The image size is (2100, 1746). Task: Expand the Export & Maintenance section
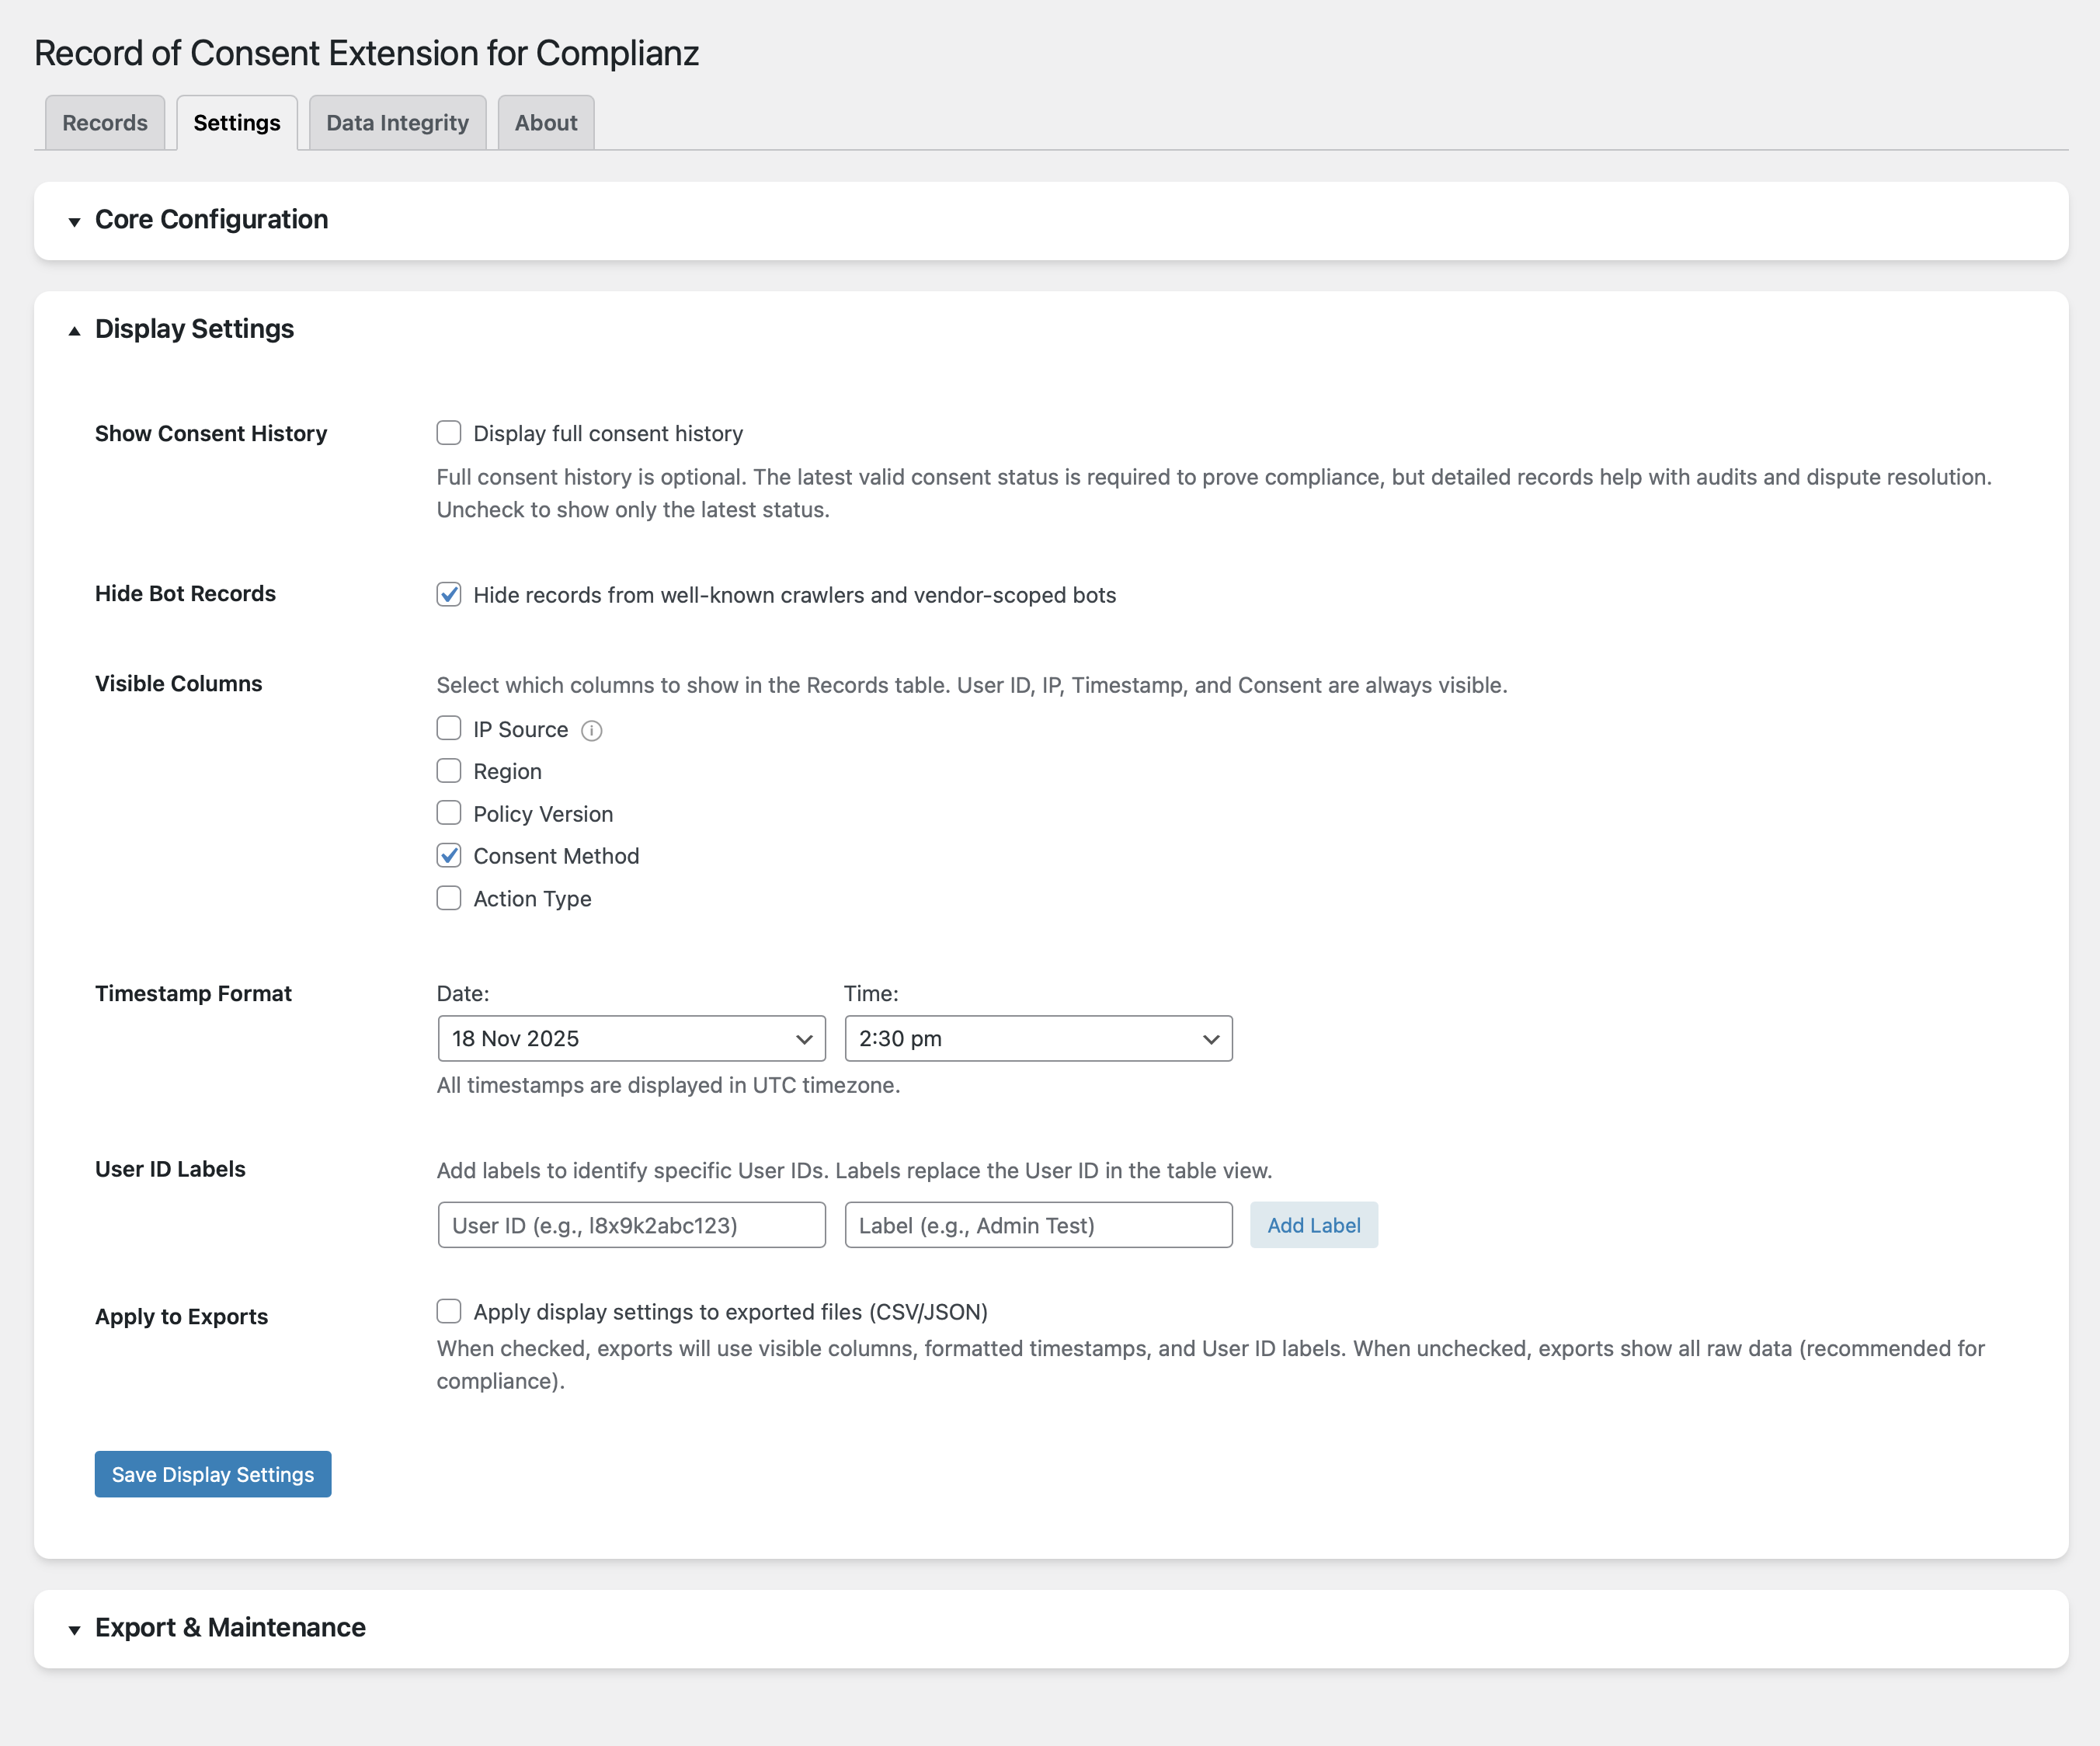point(230,1627)
